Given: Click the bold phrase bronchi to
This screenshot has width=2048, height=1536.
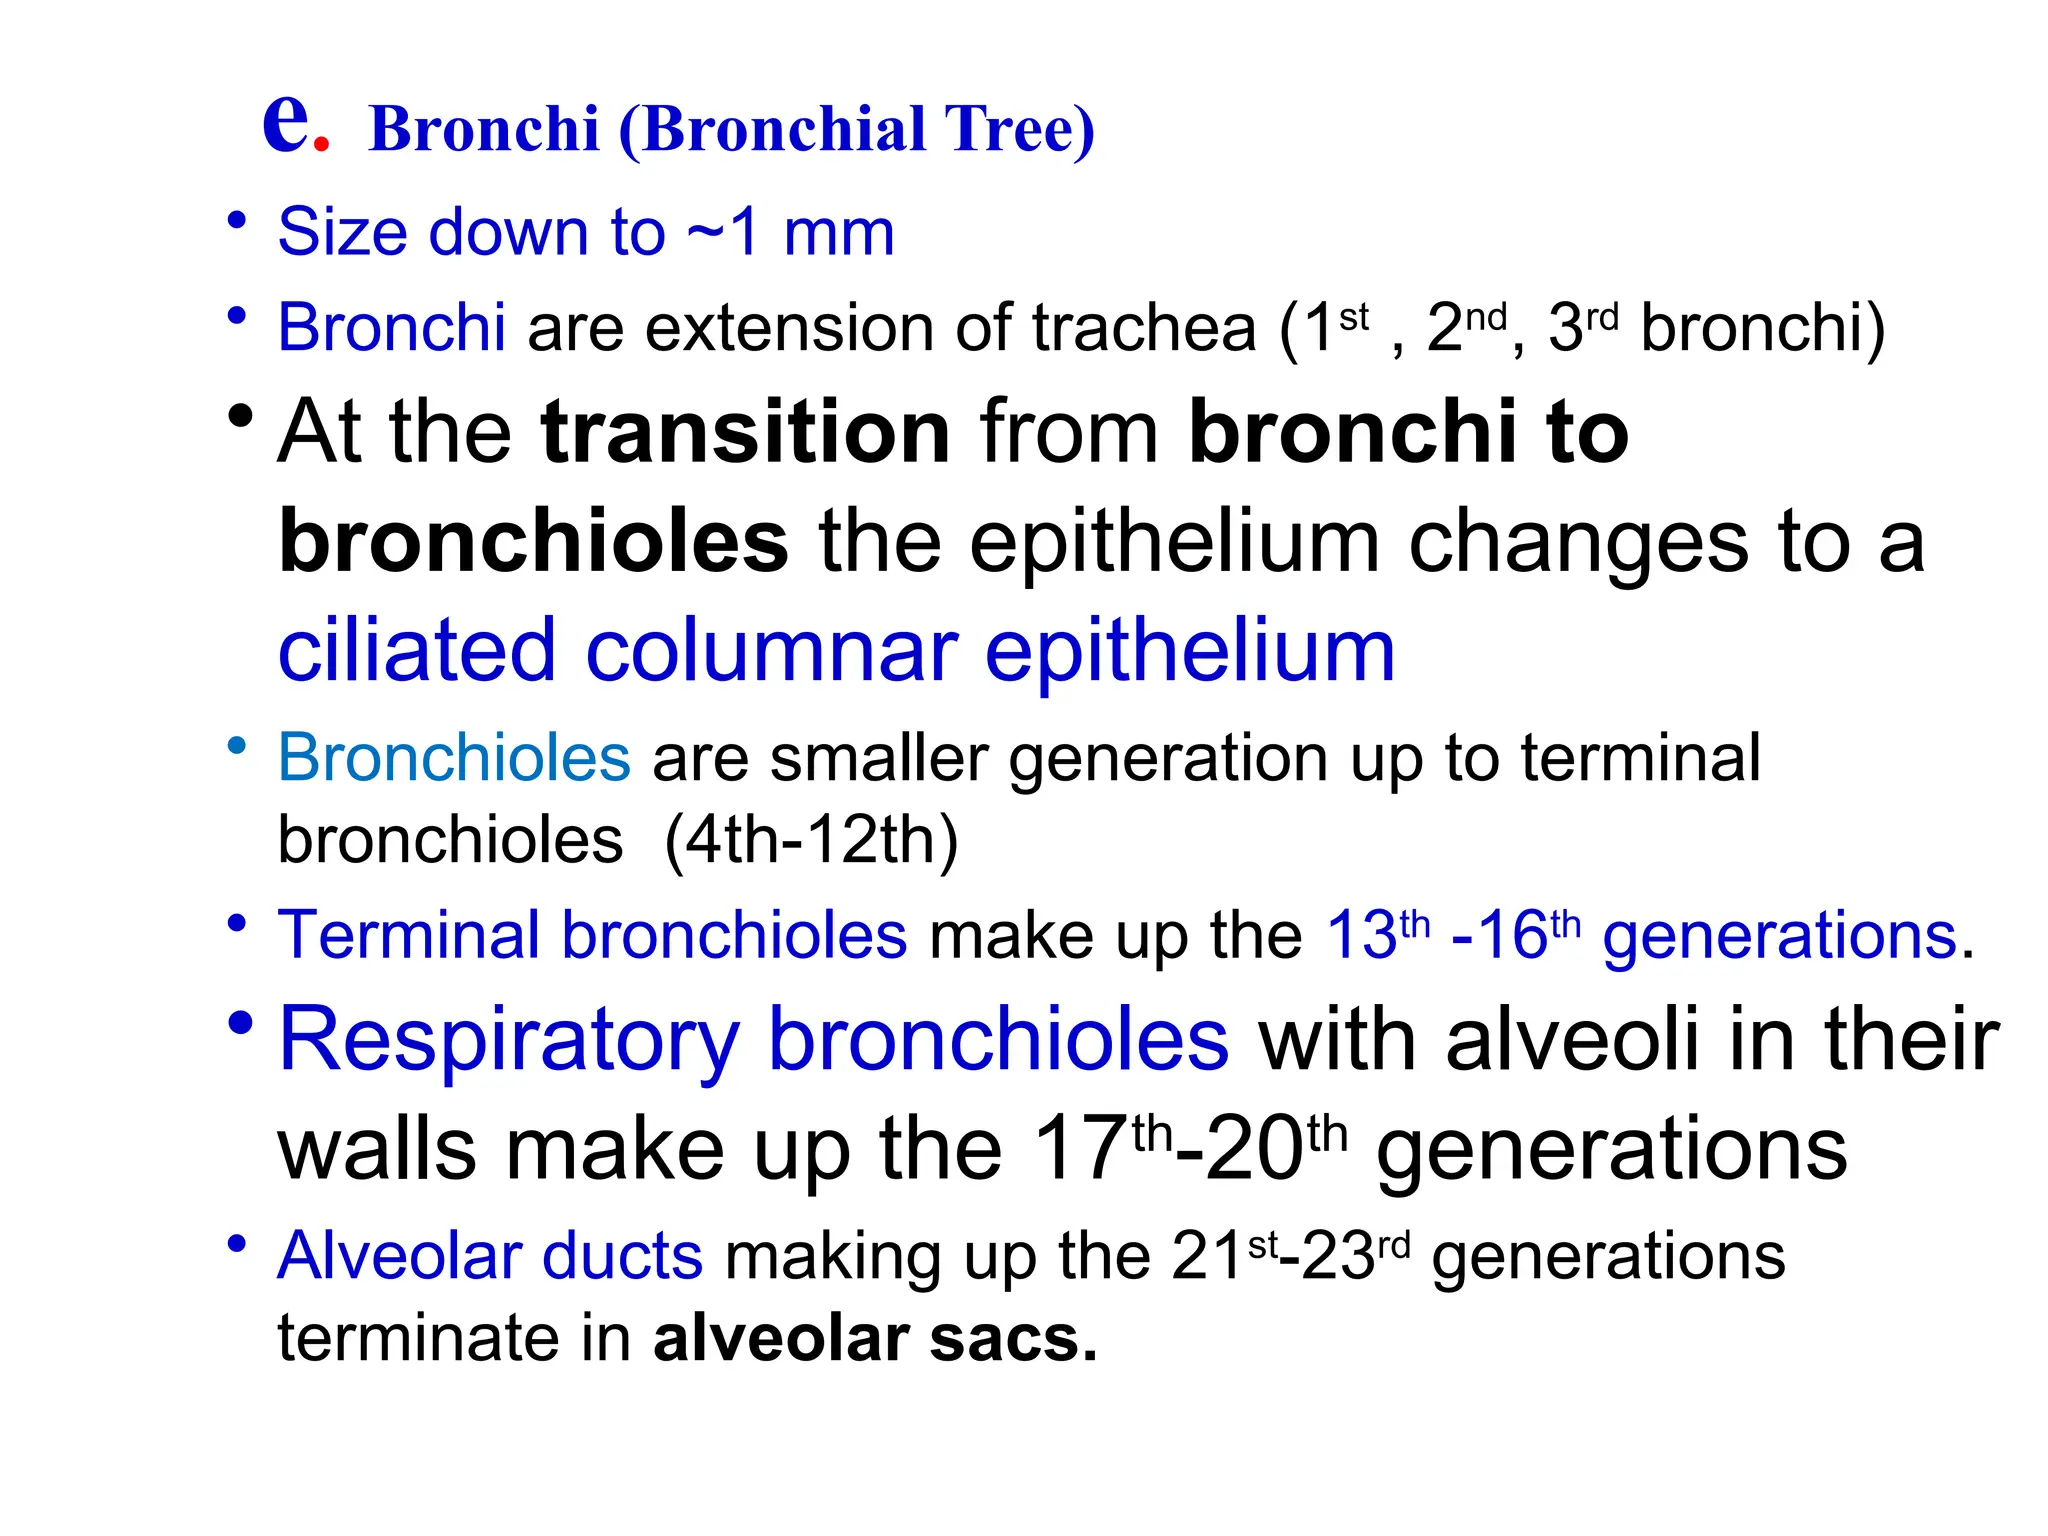Looking at the screenshot, I should pos(1408,431).
